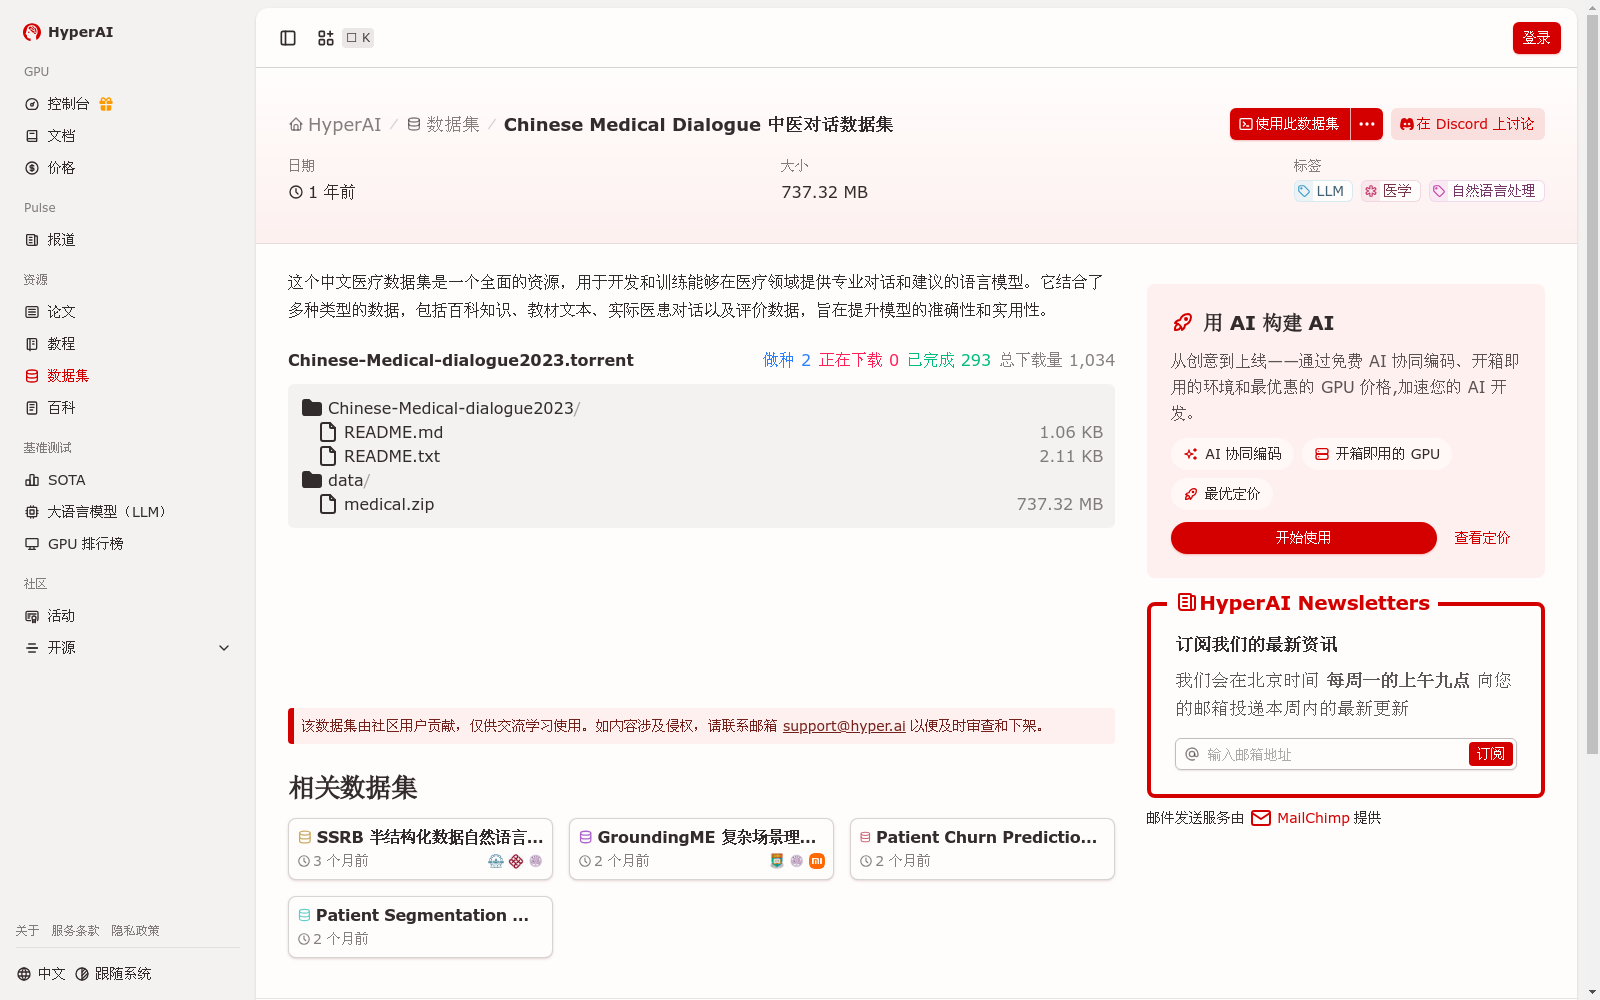Select the 自然语言处理 tag
The image size is (1600, 1000).
pos(1486,191)
